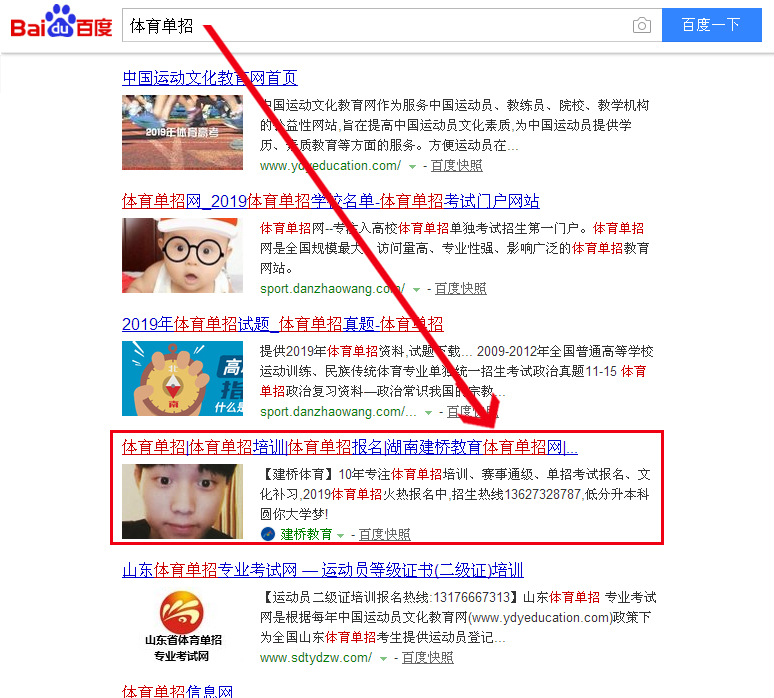This screenshot has height=698, width=774.
Task: Open 2019年体育单招试题 result title
Action: coord(282,324)
